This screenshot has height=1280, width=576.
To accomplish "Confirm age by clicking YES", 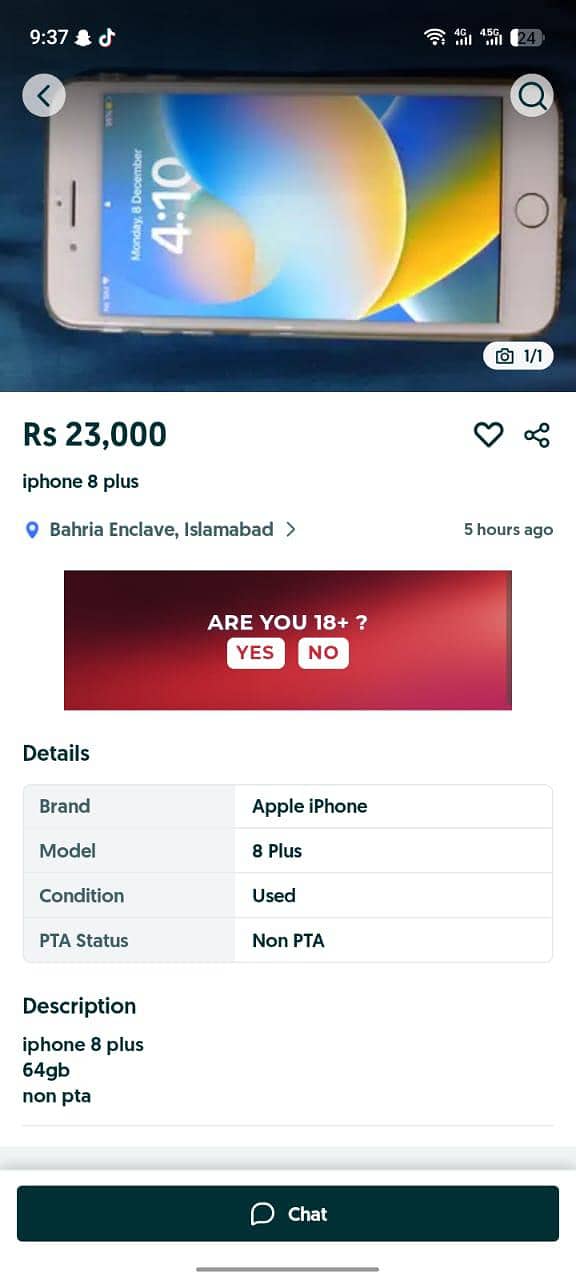I will pyautogui.click(x=256, y=652).
